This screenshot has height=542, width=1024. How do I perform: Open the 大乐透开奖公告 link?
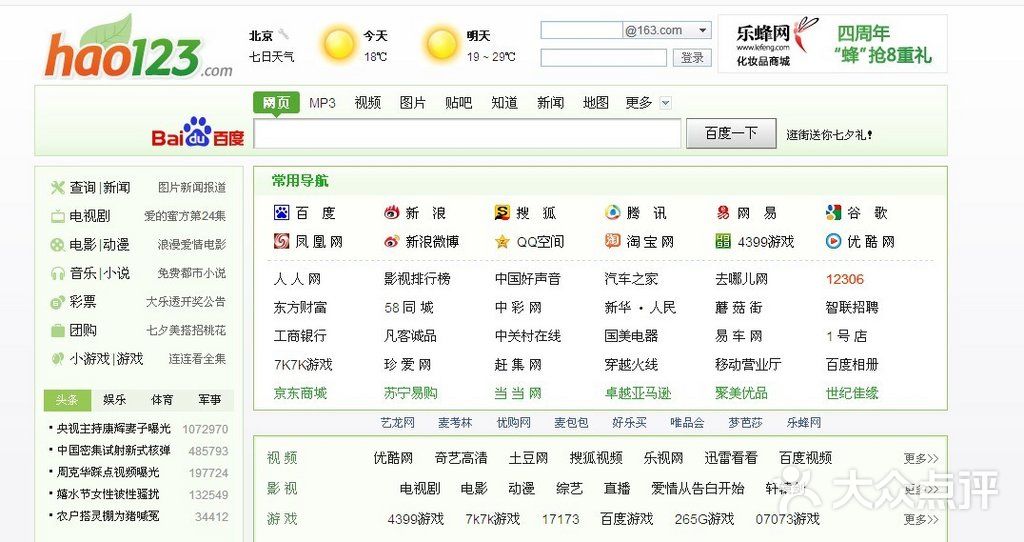(x=185, y=302)
